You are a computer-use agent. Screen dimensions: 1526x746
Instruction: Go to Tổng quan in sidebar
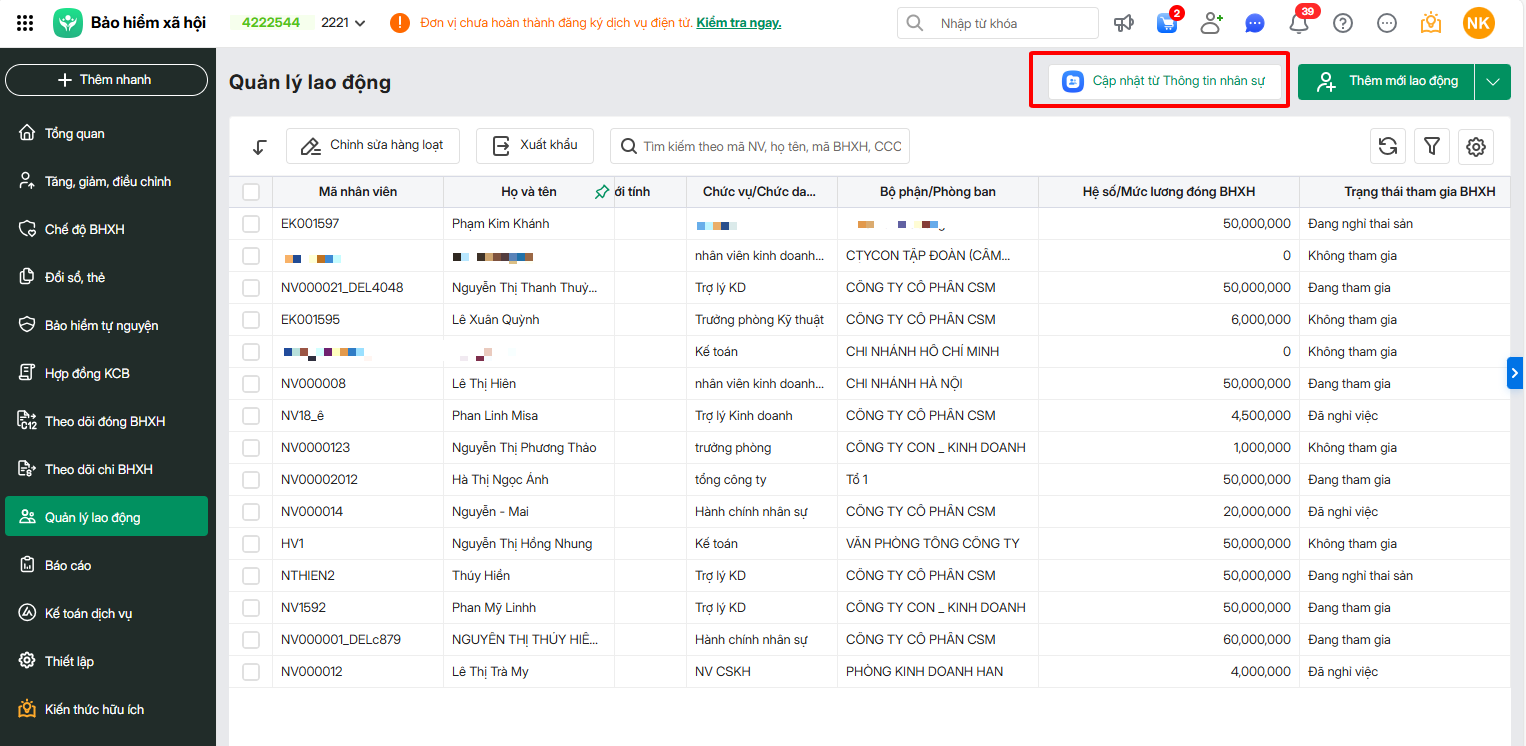tap(74, 134)
